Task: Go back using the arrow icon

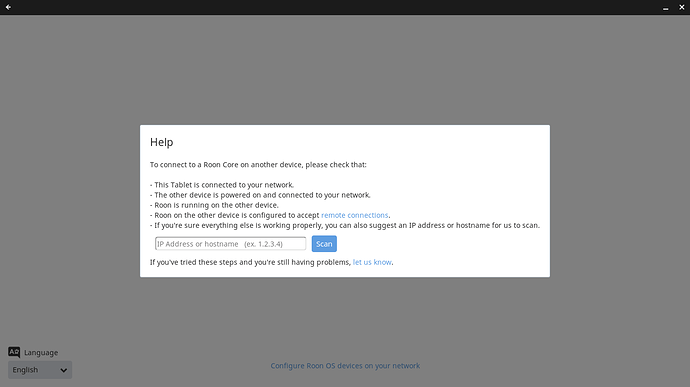Action: [8, 7]
